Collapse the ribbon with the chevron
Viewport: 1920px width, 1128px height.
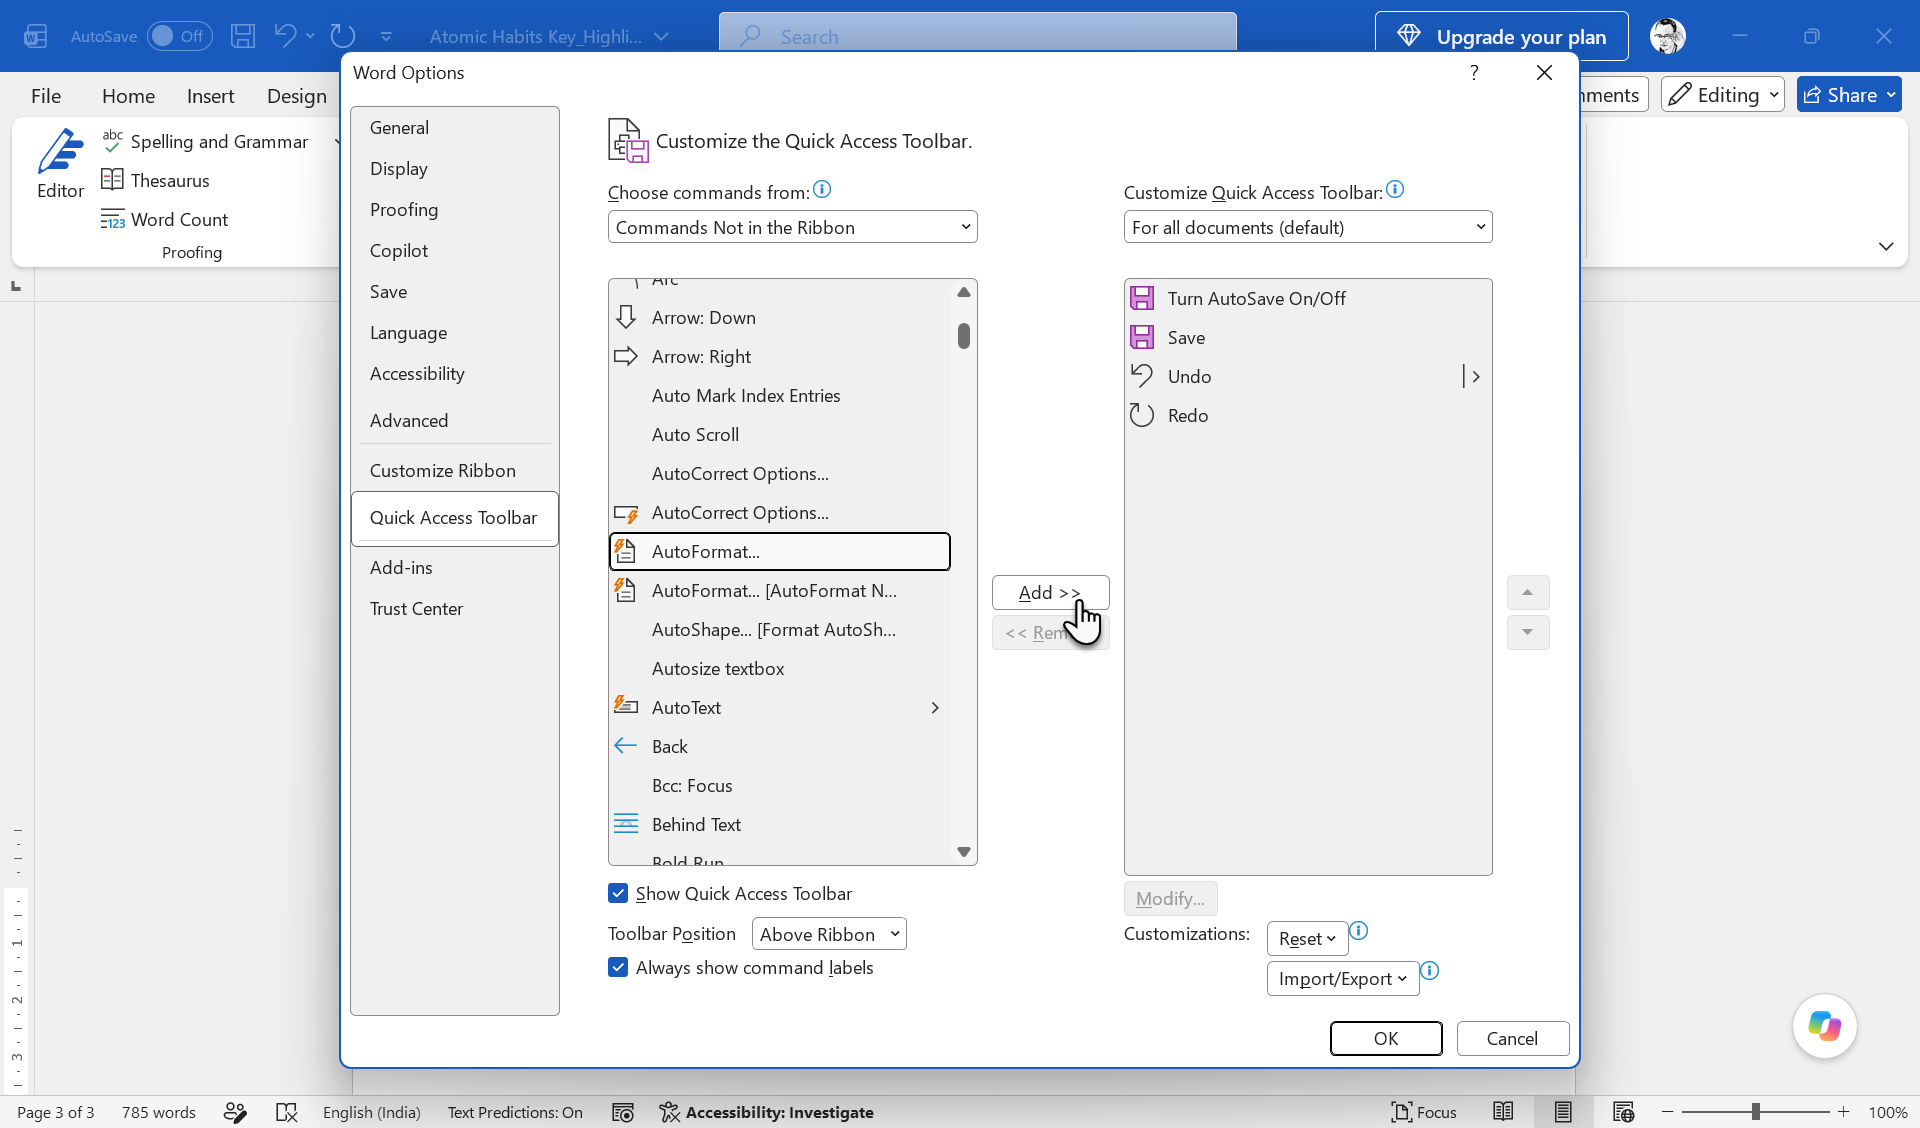pyautogui.click(x=1886, y=246)
